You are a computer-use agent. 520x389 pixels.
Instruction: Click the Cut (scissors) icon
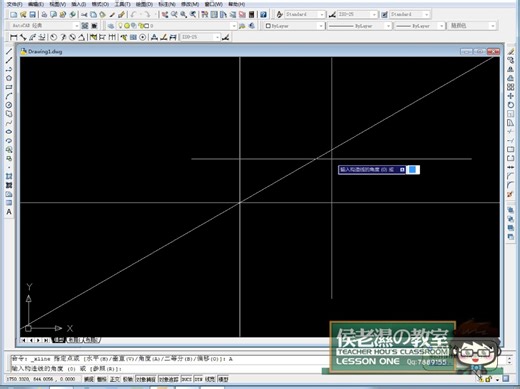[84, 15]
